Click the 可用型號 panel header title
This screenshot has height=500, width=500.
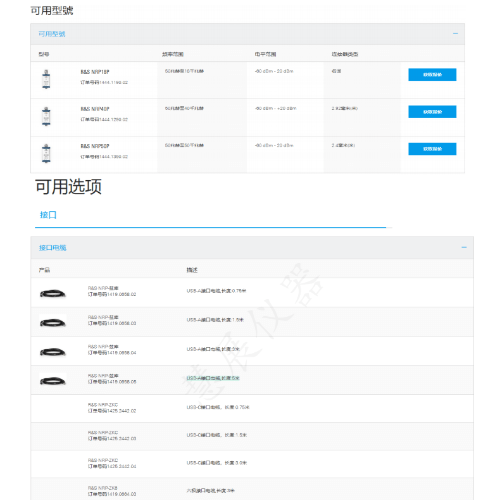click(52, 34)
